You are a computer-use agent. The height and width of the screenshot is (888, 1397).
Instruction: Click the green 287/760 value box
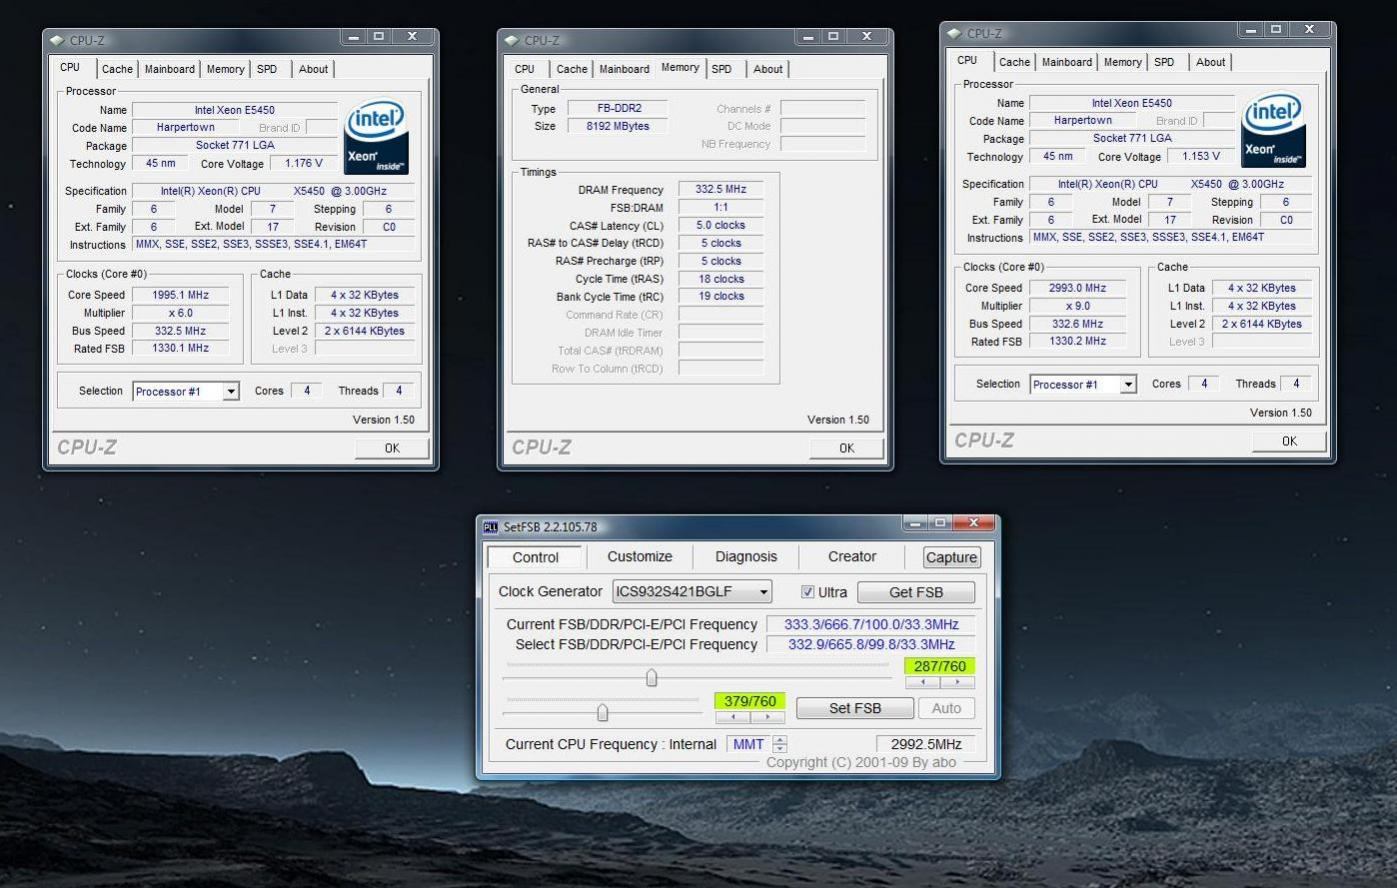pyautogui.click(x=940, y=666)
